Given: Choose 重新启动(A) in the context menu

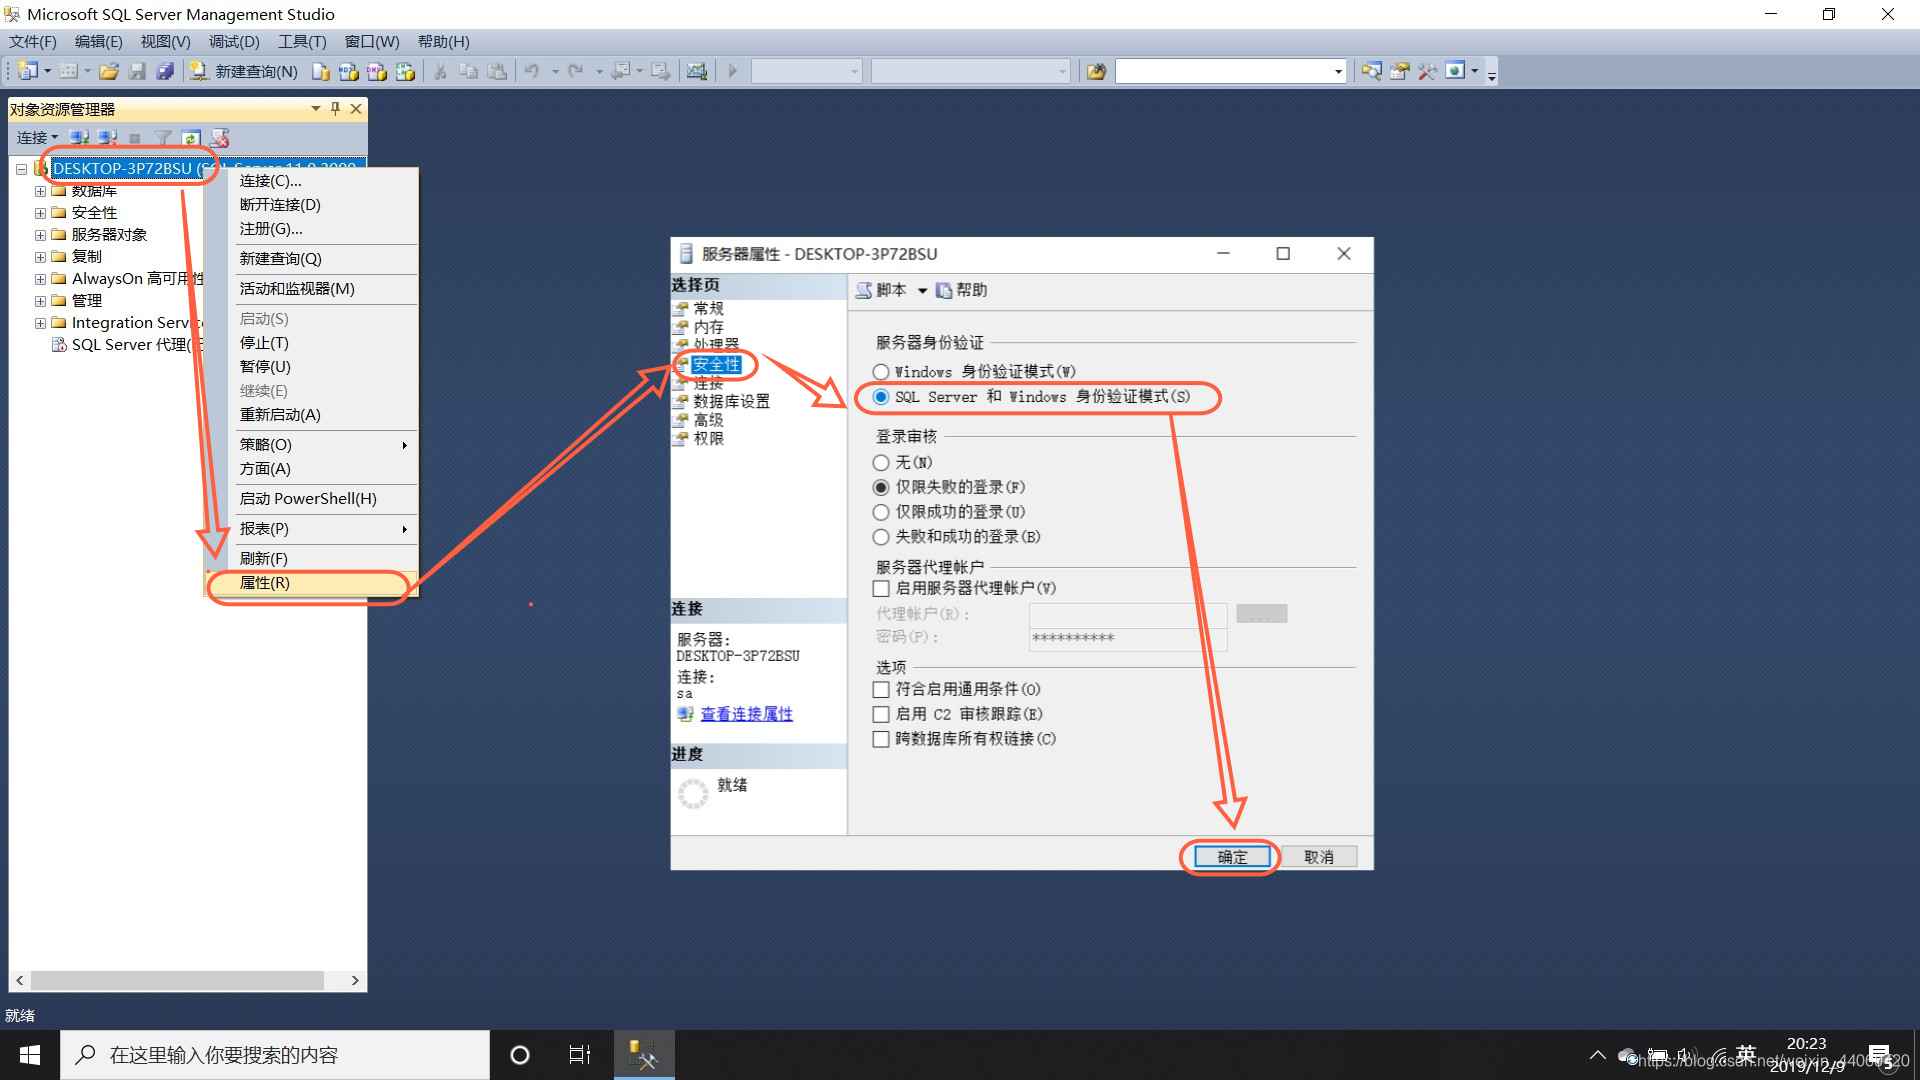Looking at the screenshot, I should click(x=311, y=415).
